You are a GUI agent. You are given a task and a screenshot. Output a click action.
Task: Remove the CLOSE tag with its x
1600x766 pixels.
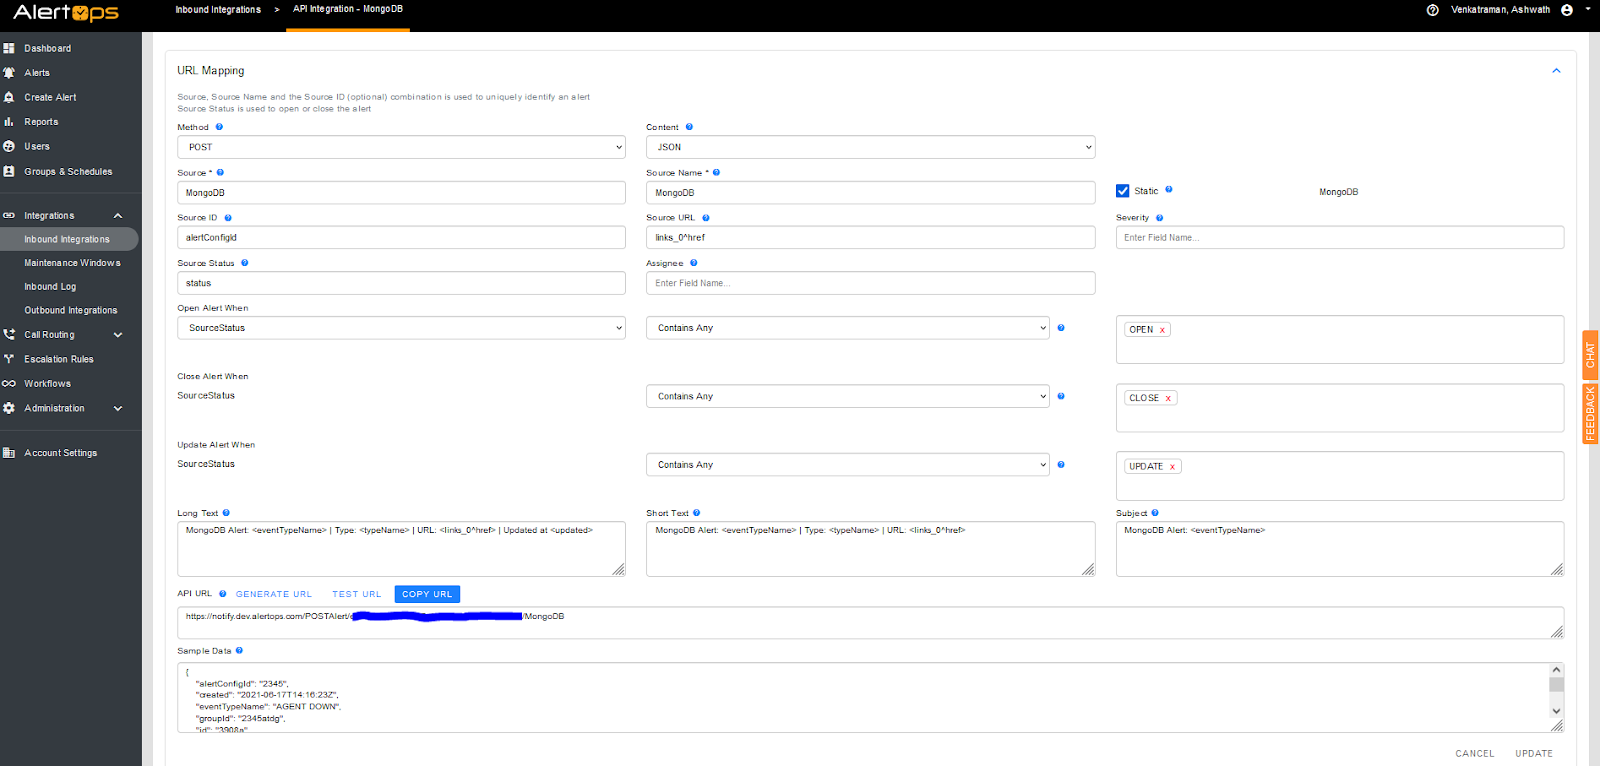pyautogui.click(x=1168, y=398)
